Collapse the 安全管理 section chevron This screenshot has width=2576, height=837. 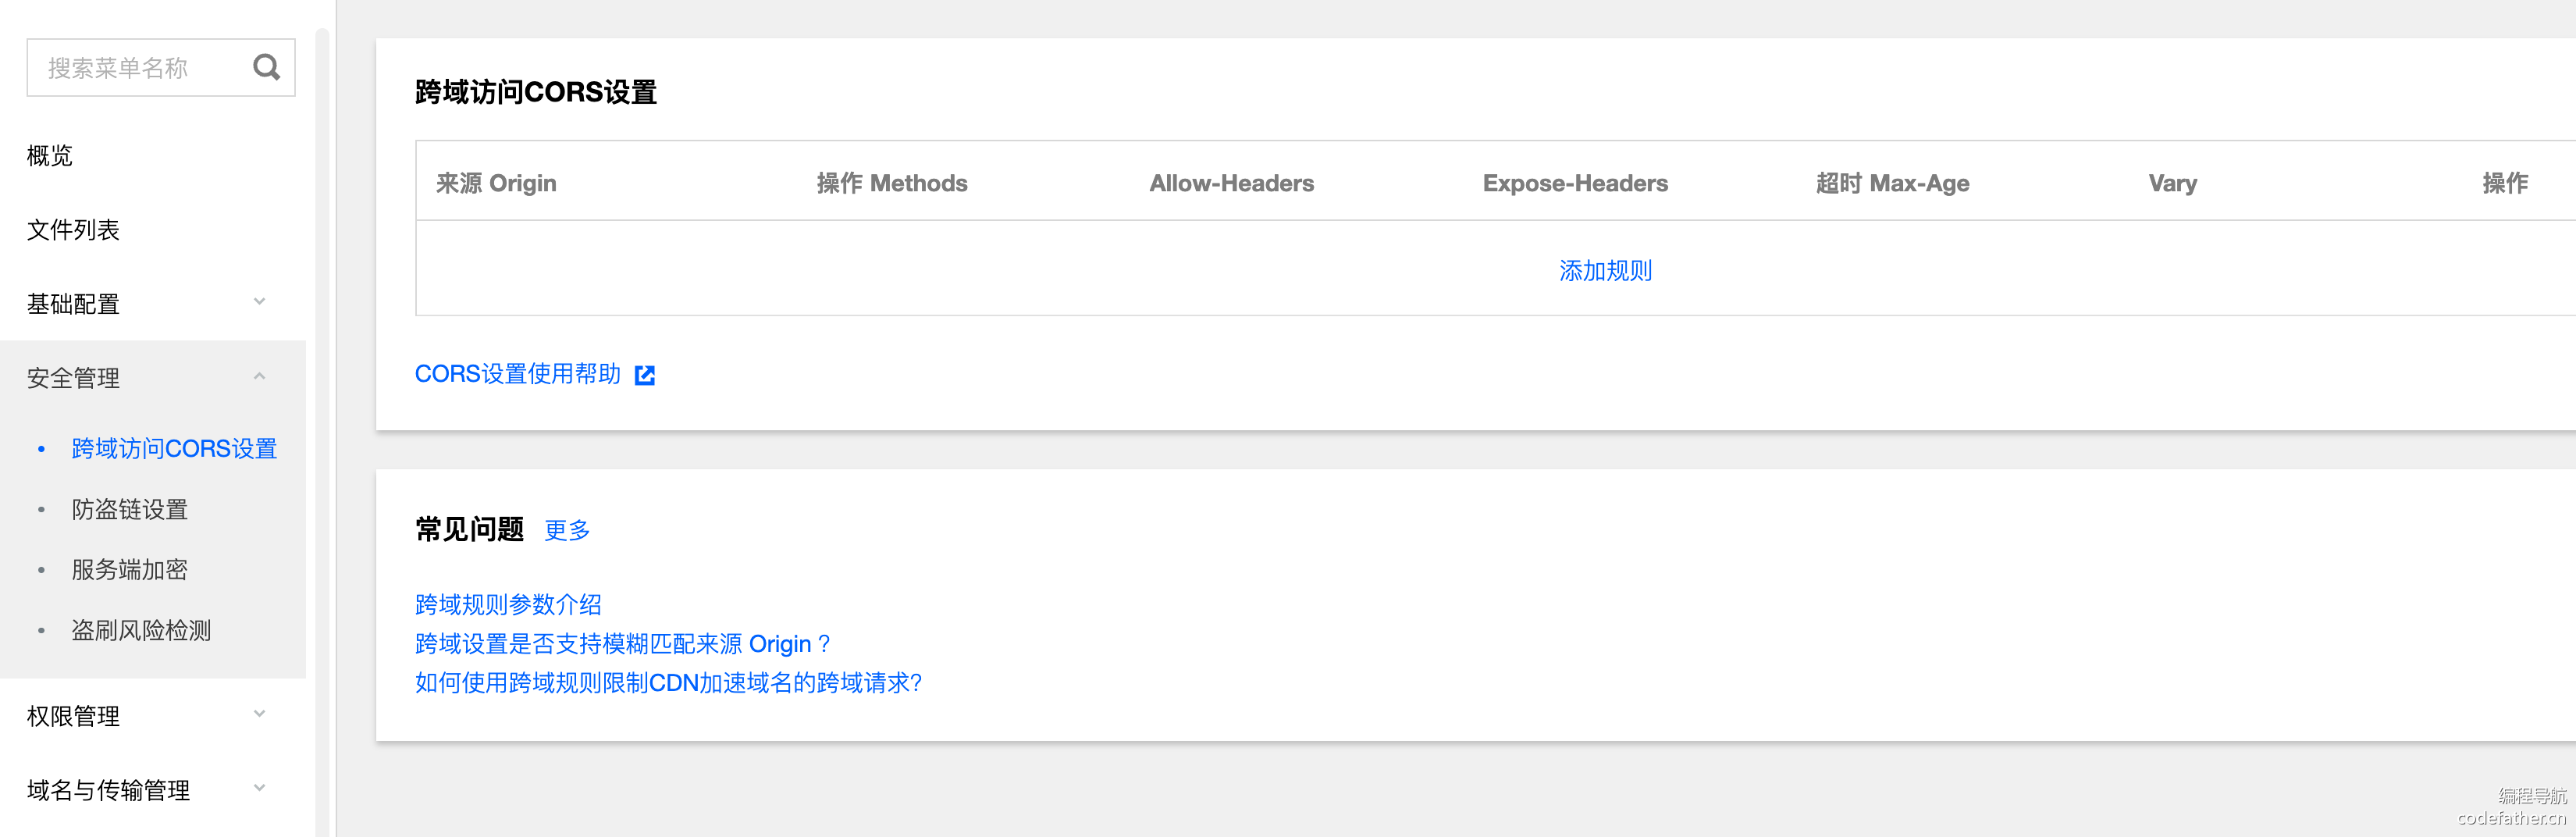pos(259,377)
